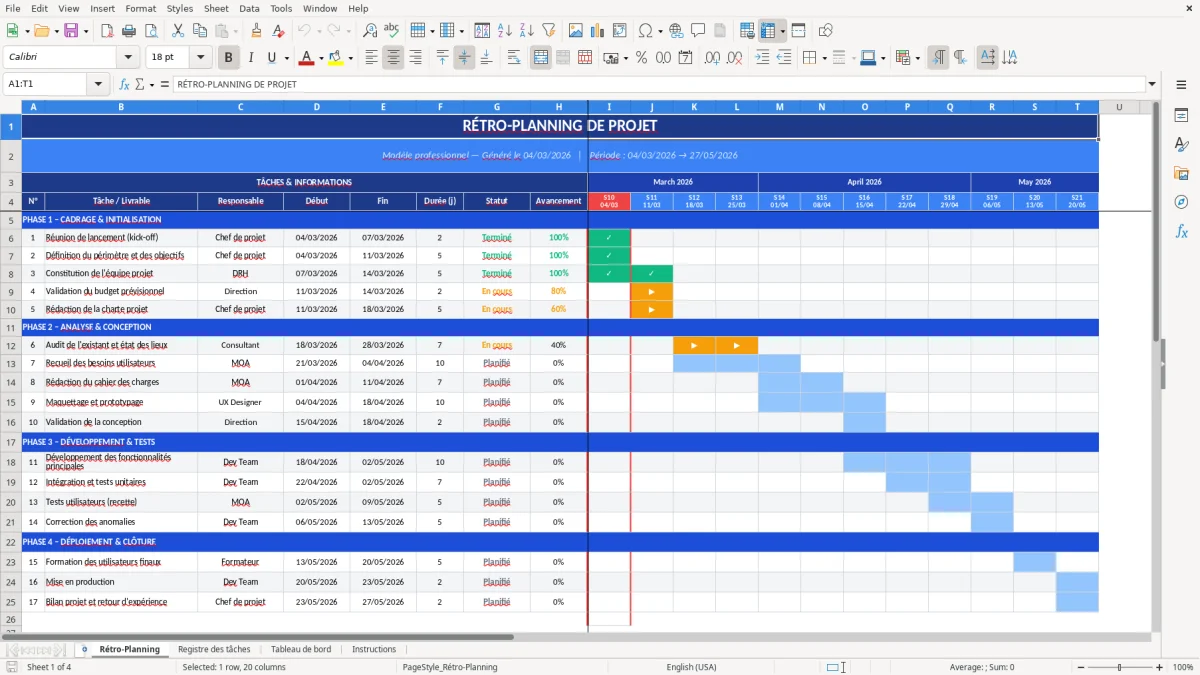Click 100% zoom level in status bar
The height and width of the screenshot is (675, 1200).
[1182, 667]
